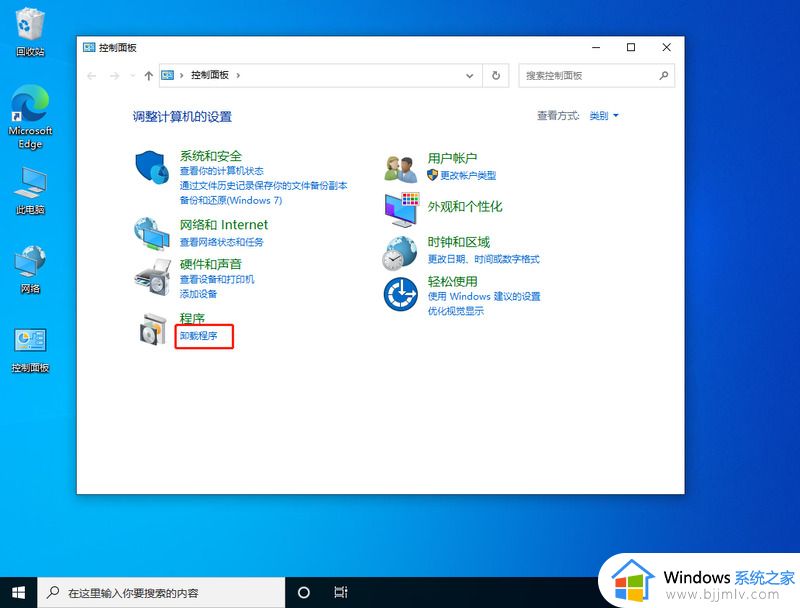Click the search magnifier in 搜索控制面板 box

[663, 75]
